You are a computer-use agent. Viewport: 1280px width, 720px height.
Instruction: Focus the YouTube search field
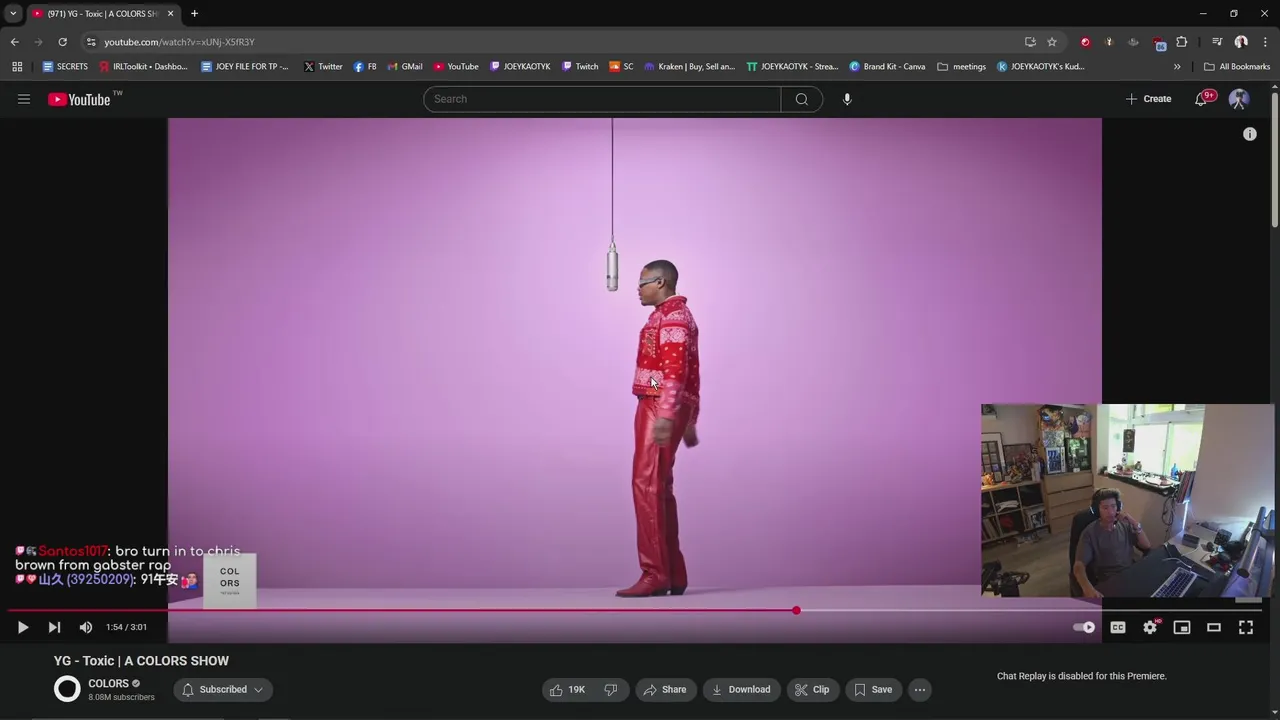[602, 99]
